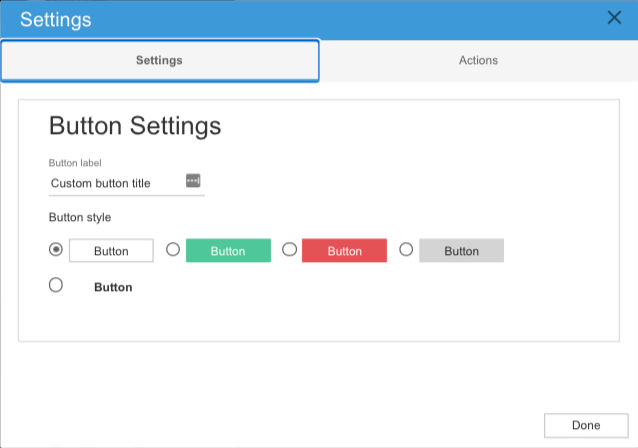Click the Button style section label
Image resolution: width=638 pixels, height=448 pixels.
pyautogui.click(x=80, y=217)
